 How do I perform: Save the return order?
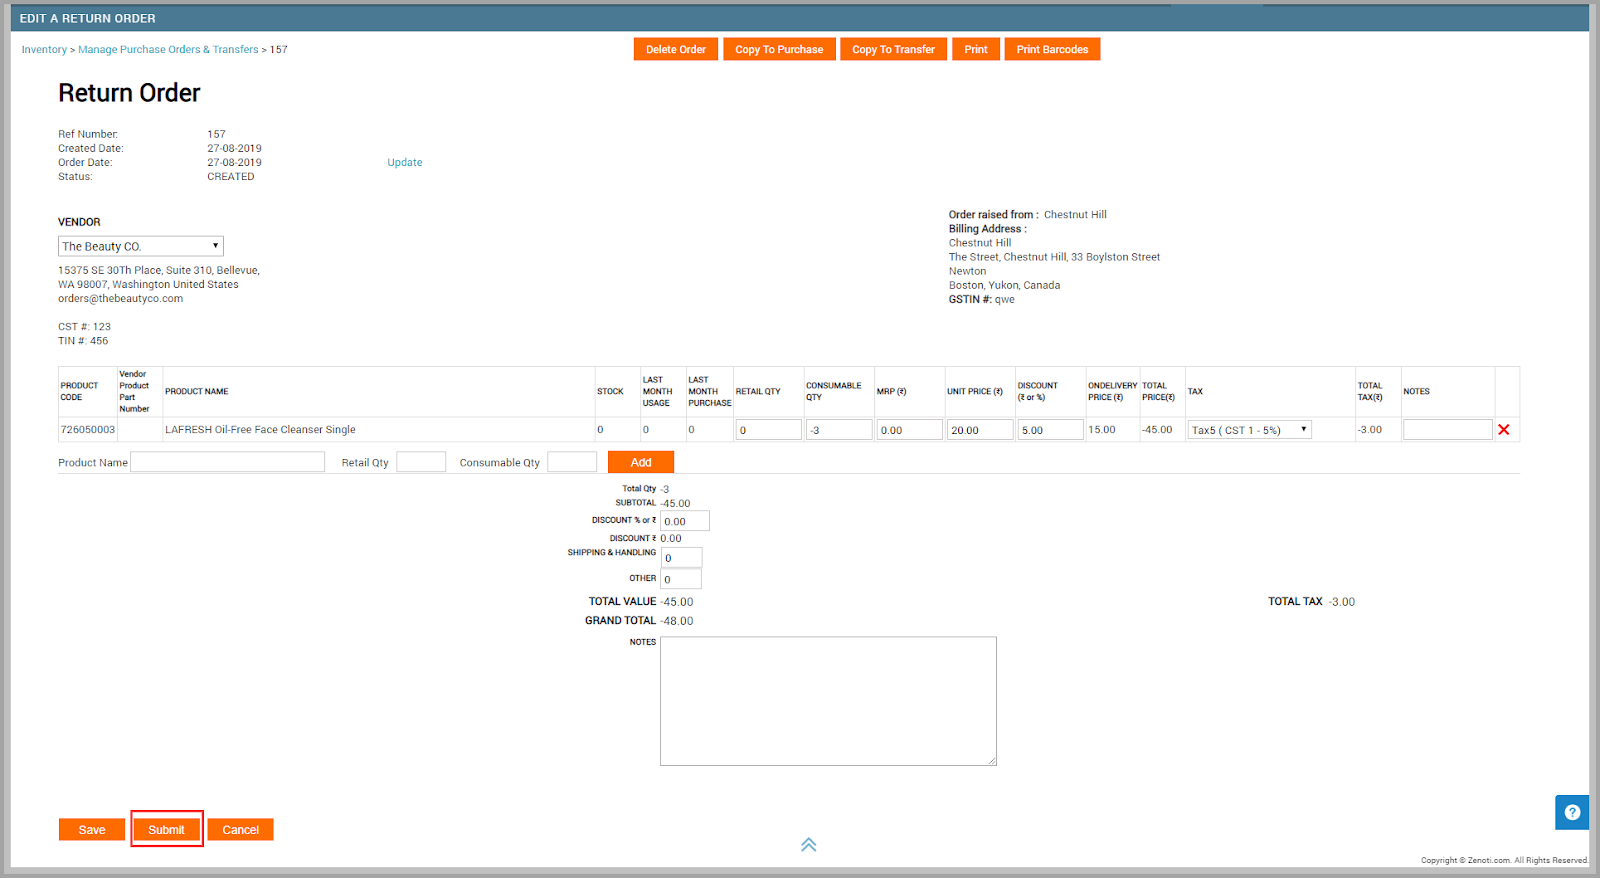pyautogui.click(x=92, y=830)
